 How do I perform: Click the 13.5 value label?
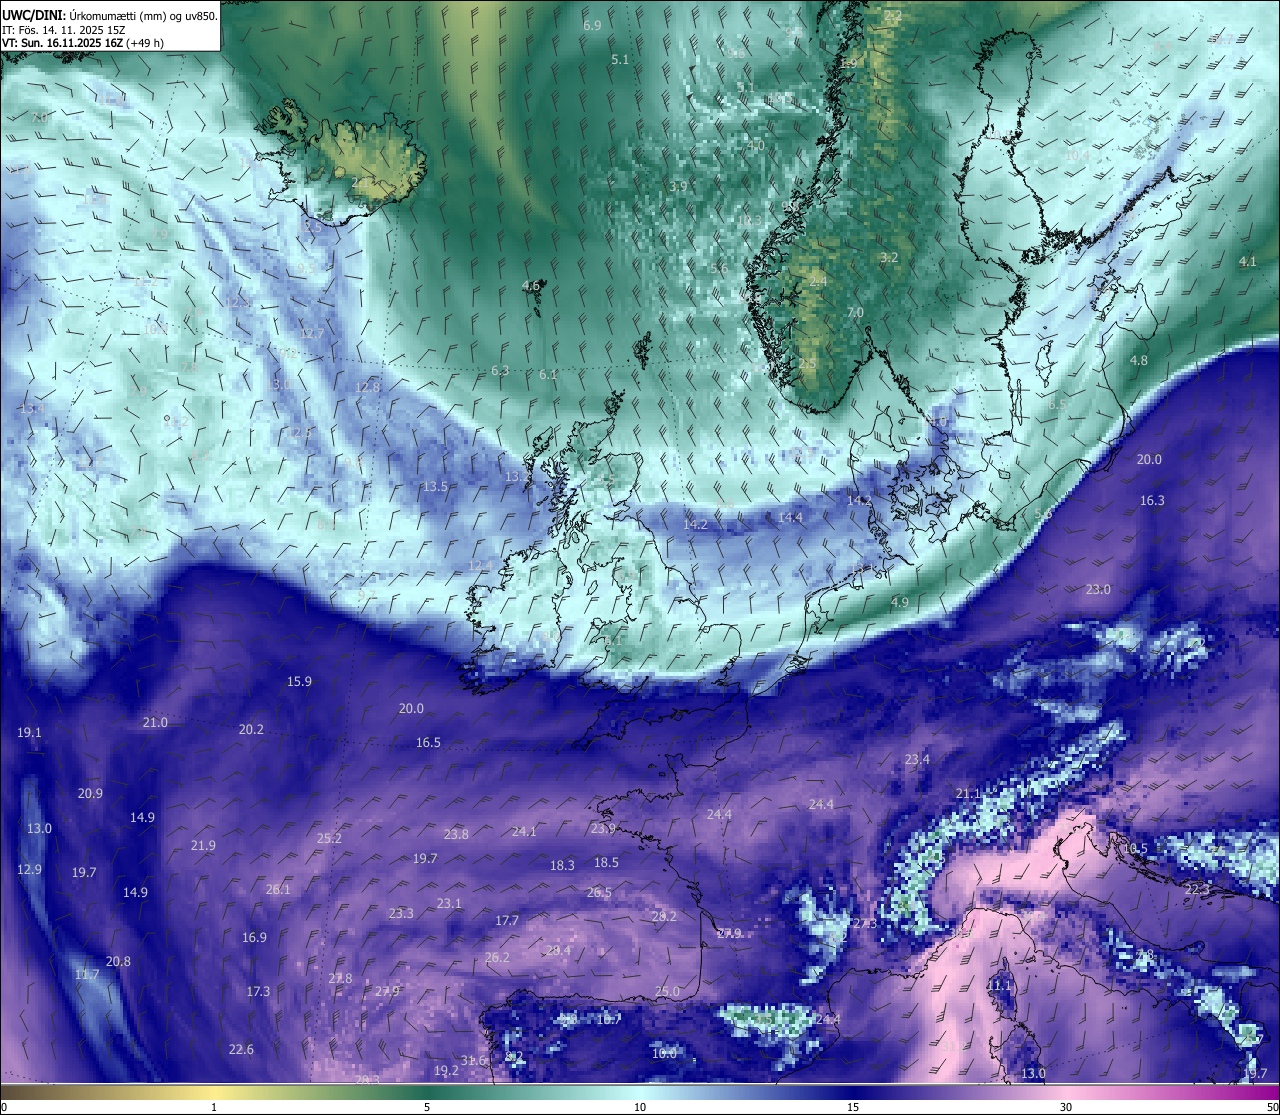pyautogui.click(x=435, y=487)
